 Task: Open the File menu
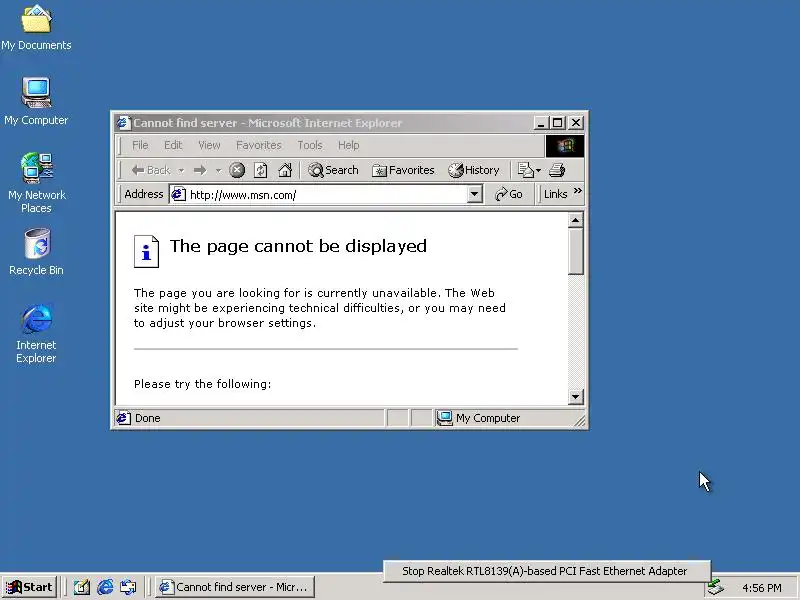[140, 145]
